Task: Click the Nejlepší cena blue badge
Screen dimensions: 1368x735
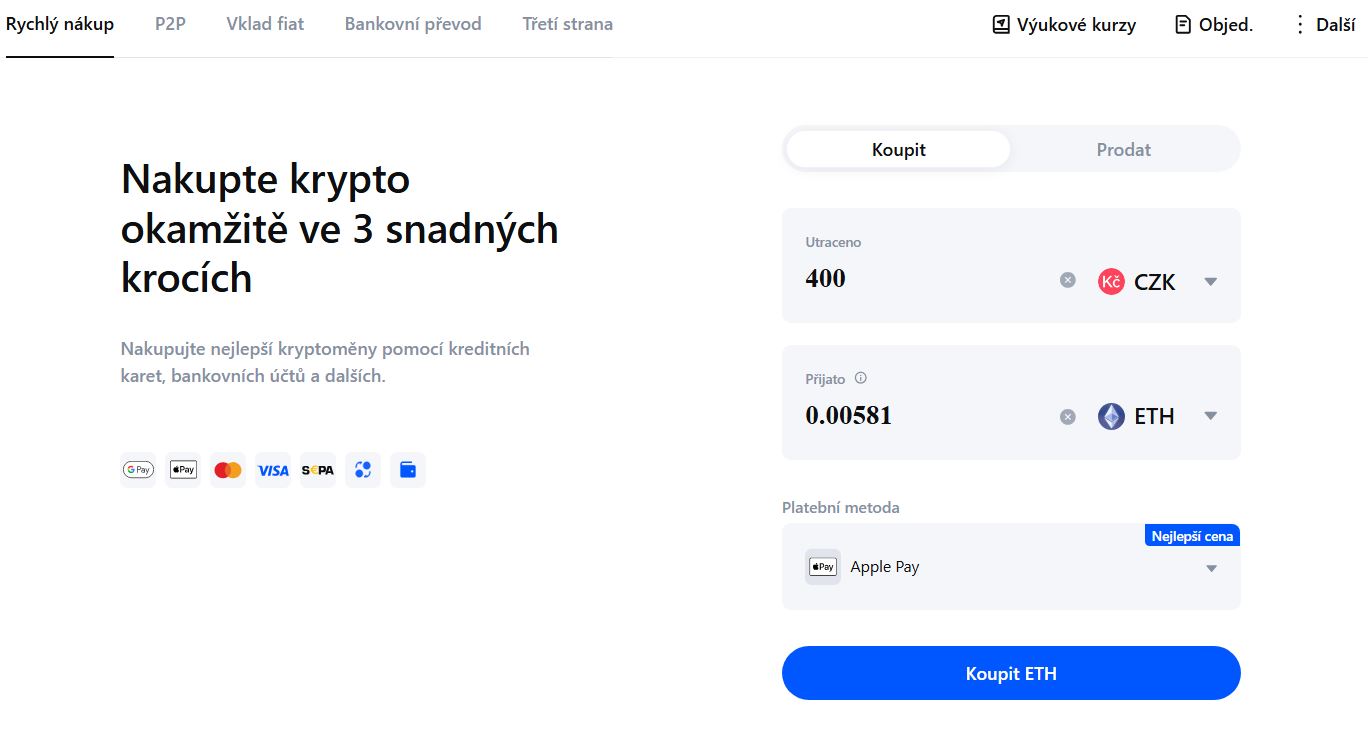Action: [x=1191, y=535]
